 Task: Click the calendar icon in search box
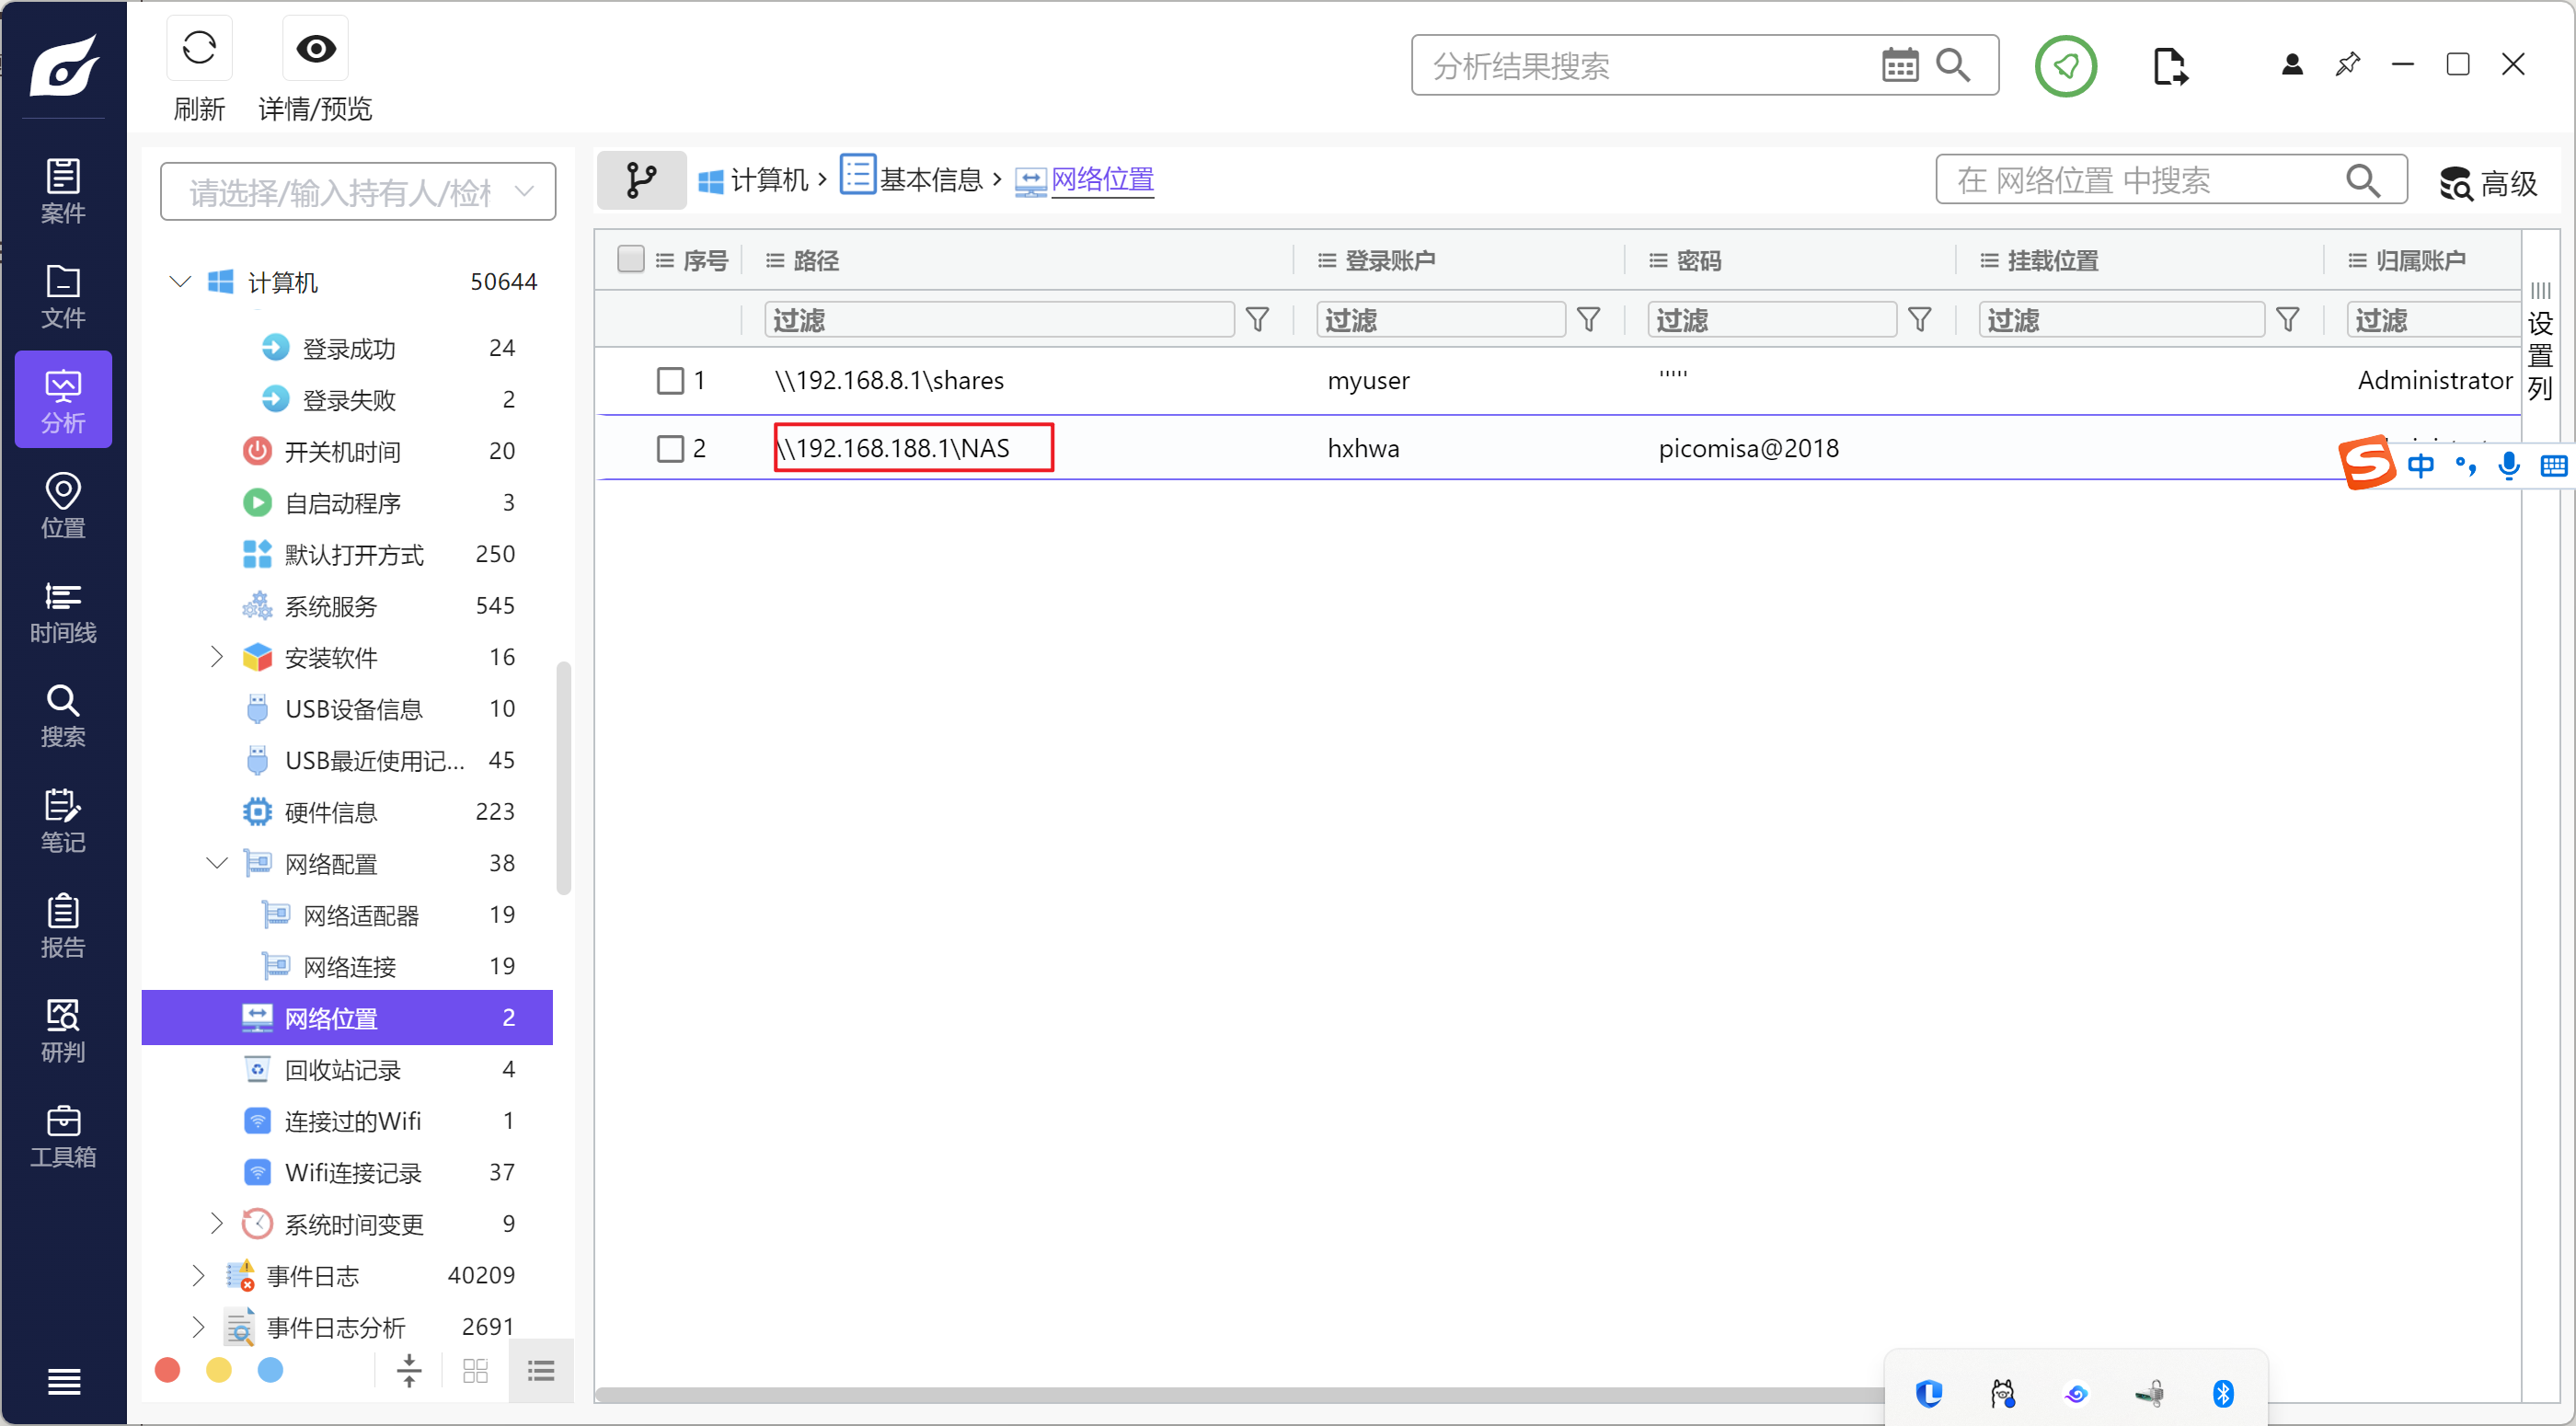click(x=1899, y=66)
